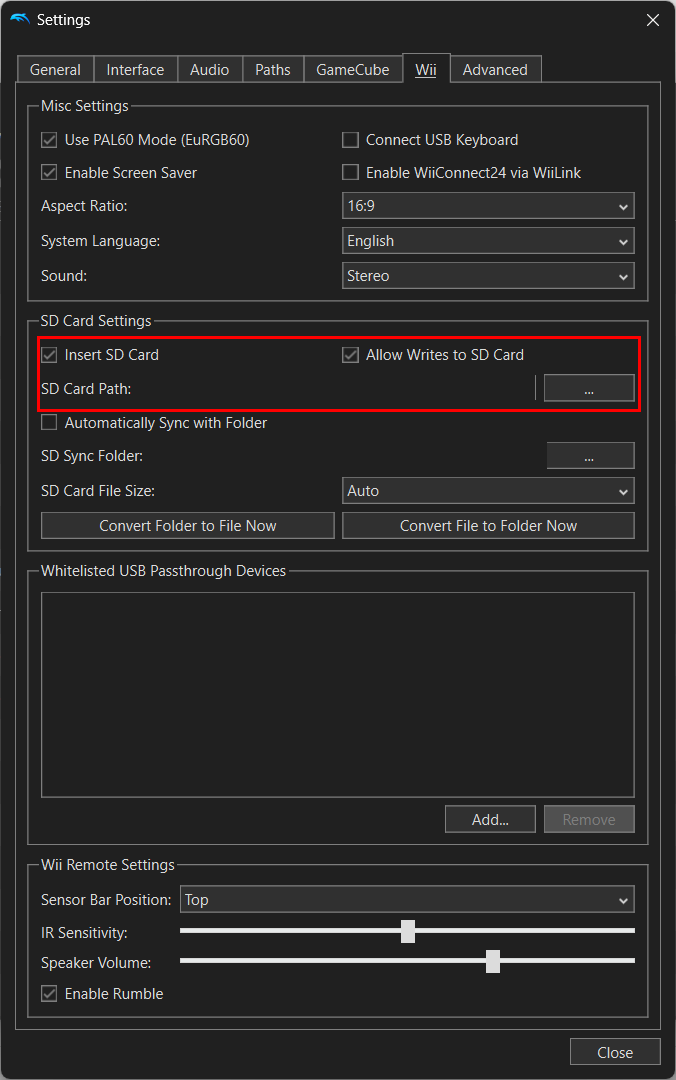Click the Close button at bottom
676x1080 pixels.
(x=615, y=1052)
